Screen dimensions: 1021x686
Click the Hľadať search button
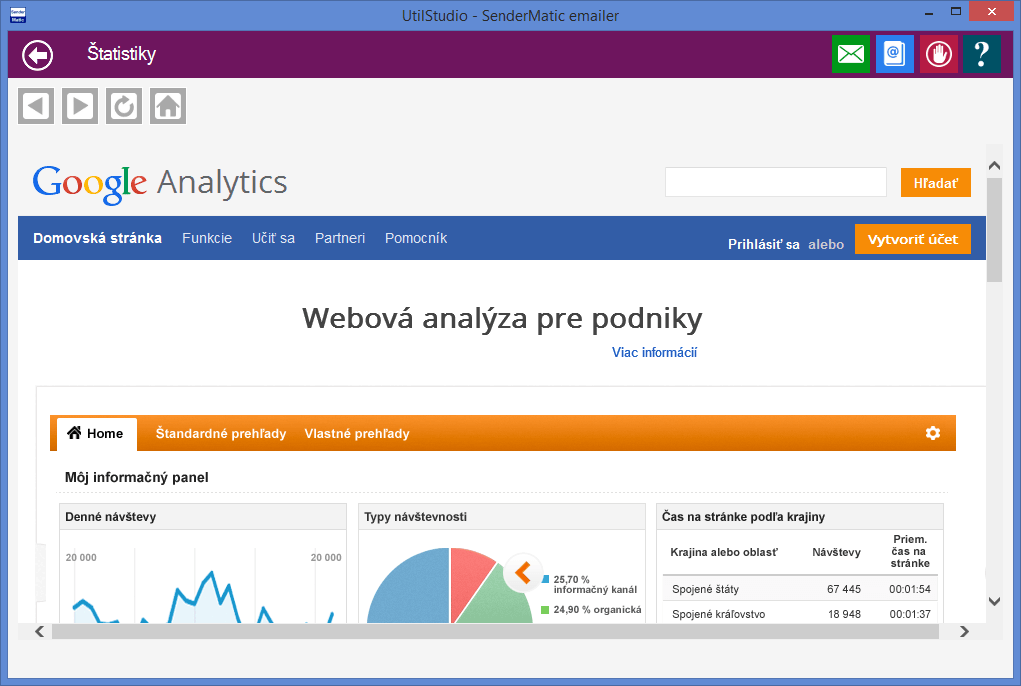click(x=936, y=183)
